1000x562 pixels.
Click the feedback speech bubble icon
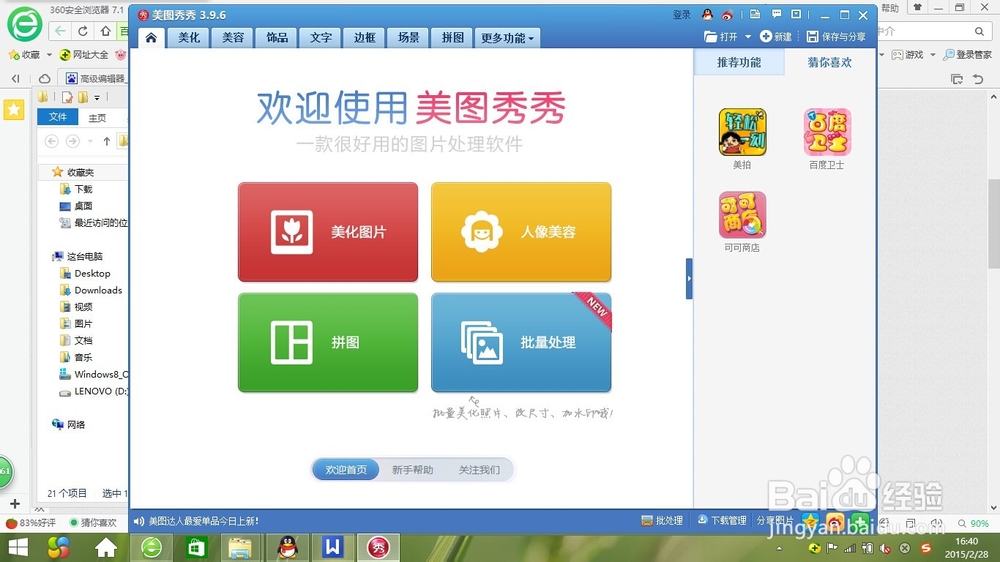pos(776,14)
